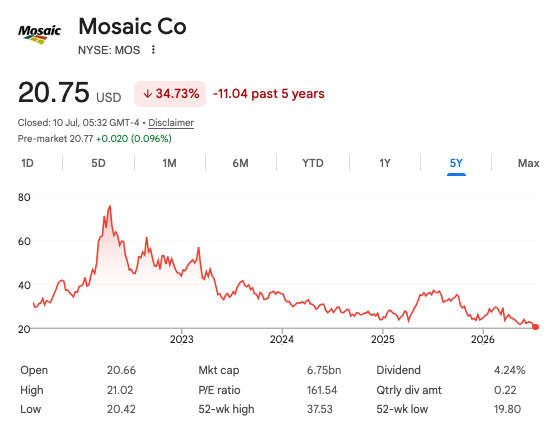Click the P/E ratio value 161.54
The height and width of the screenshot is (427, 555).
(x=322, y=390)
